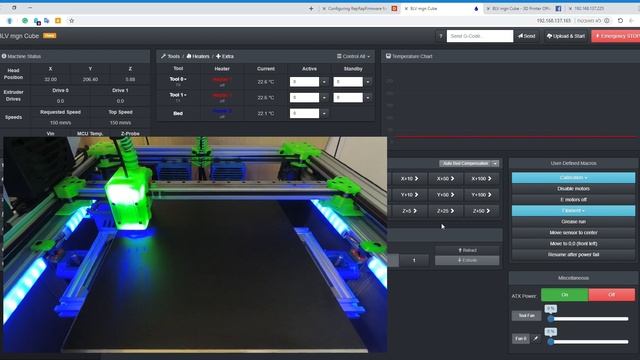The height and width of the screenshot is (360, 640).
Task: Hit the Emergency STOP button
Action: tap(616, 36)
